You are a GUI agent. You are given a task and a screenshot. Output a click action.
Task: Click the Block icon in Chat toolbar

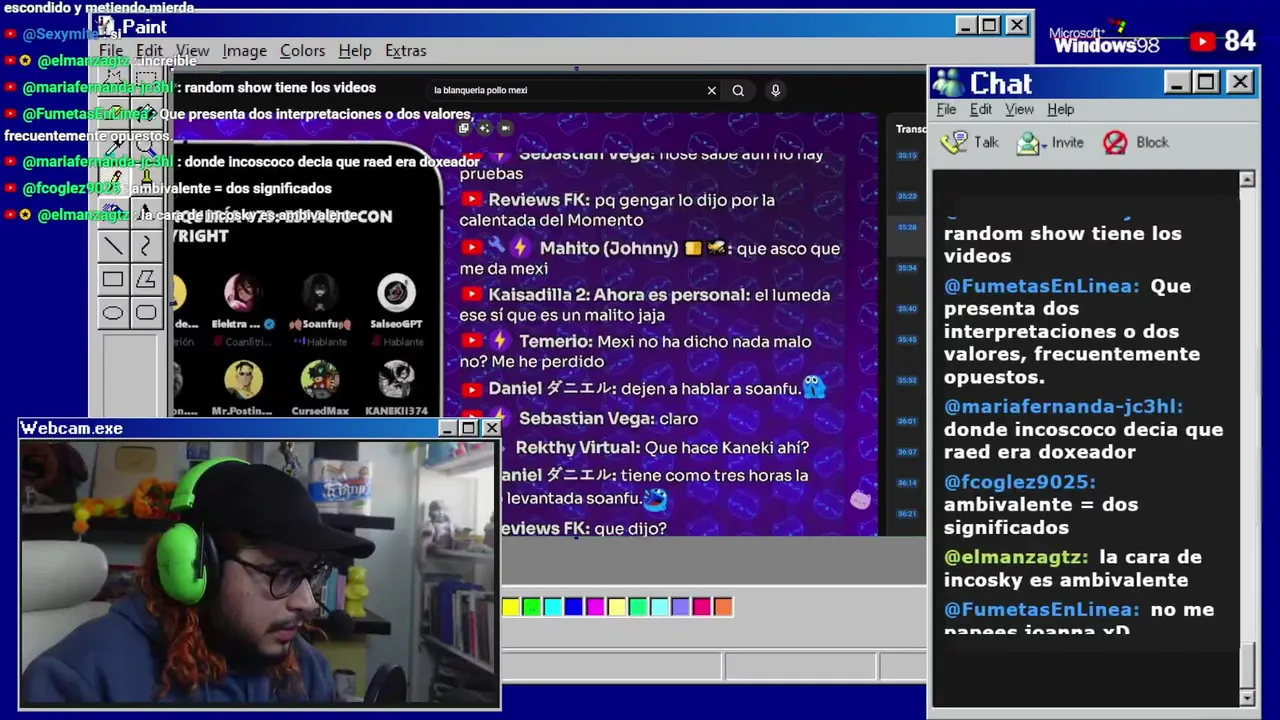(x=1115, y=142)
